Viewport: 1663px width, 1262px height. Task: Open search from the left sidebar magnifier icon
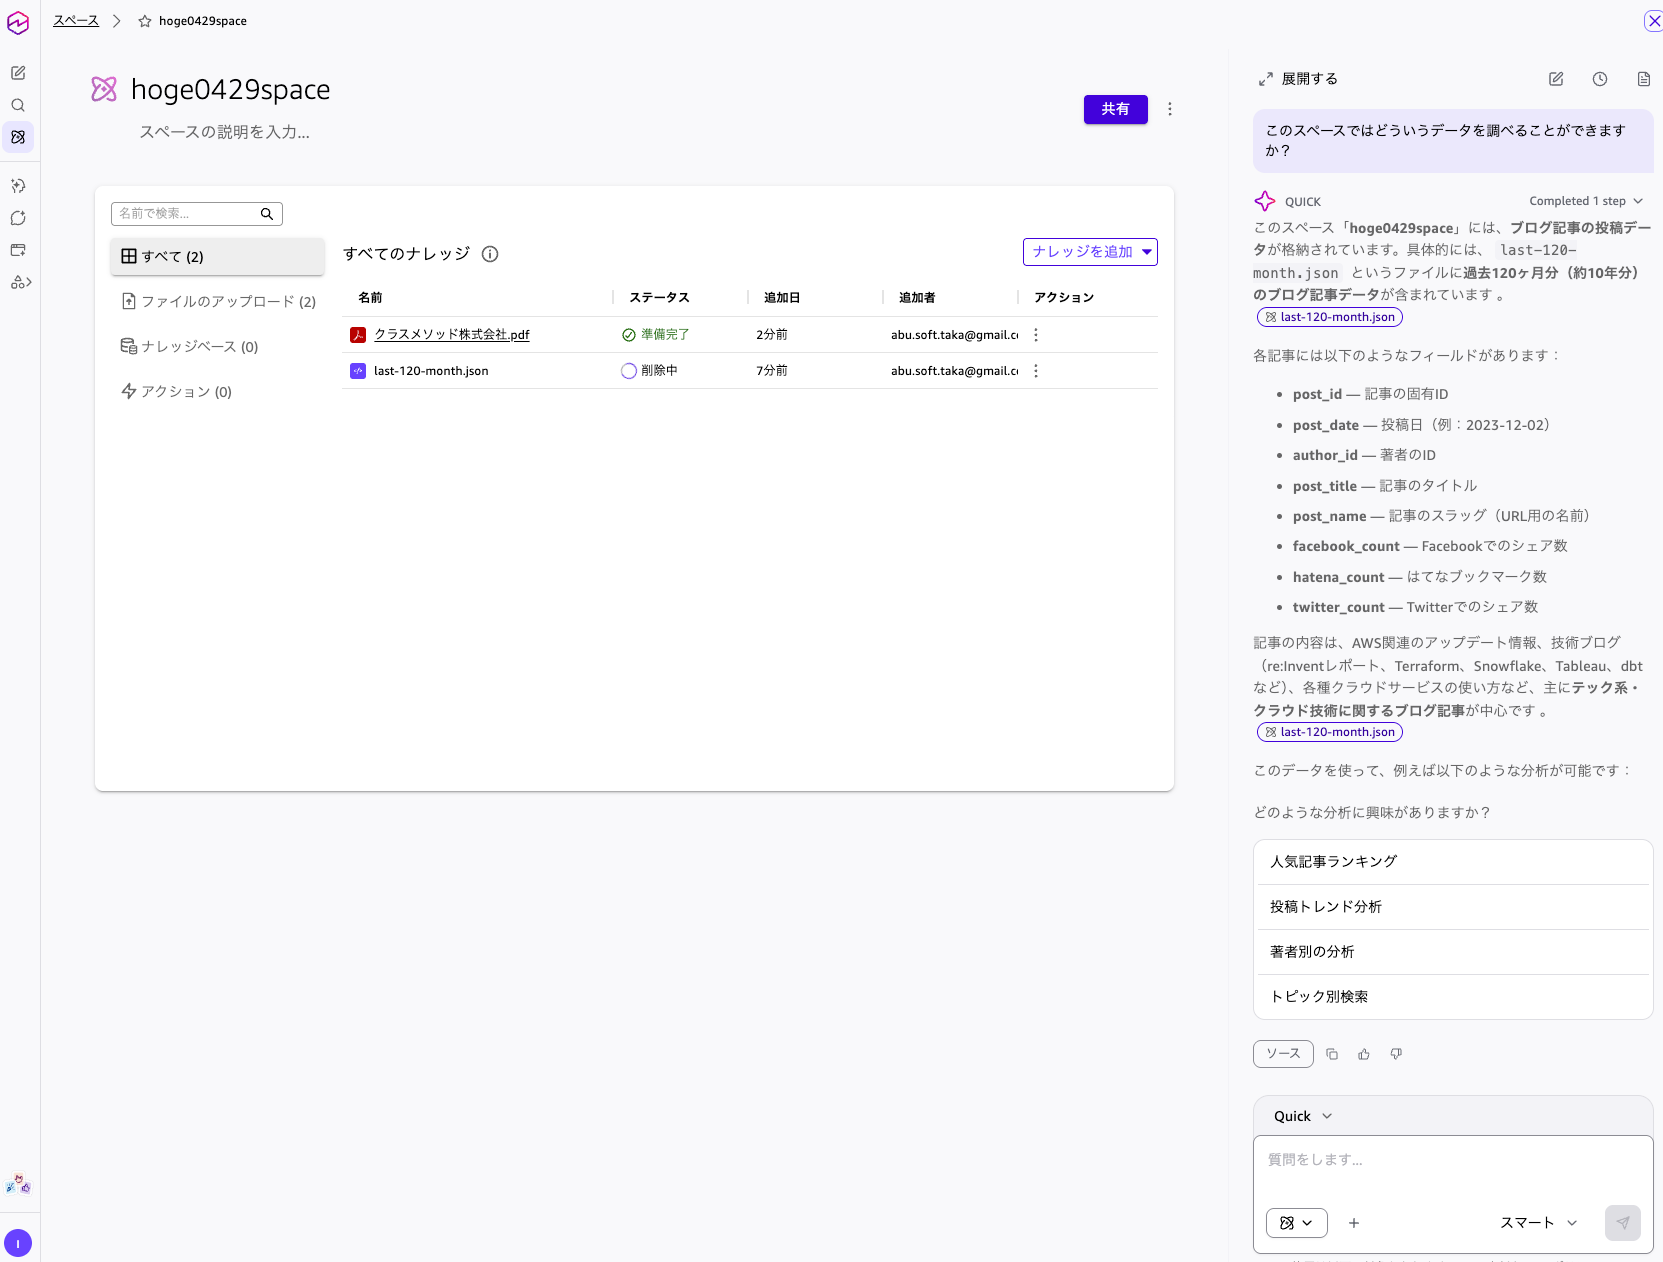pyautogui.click(x=18, y=105)
